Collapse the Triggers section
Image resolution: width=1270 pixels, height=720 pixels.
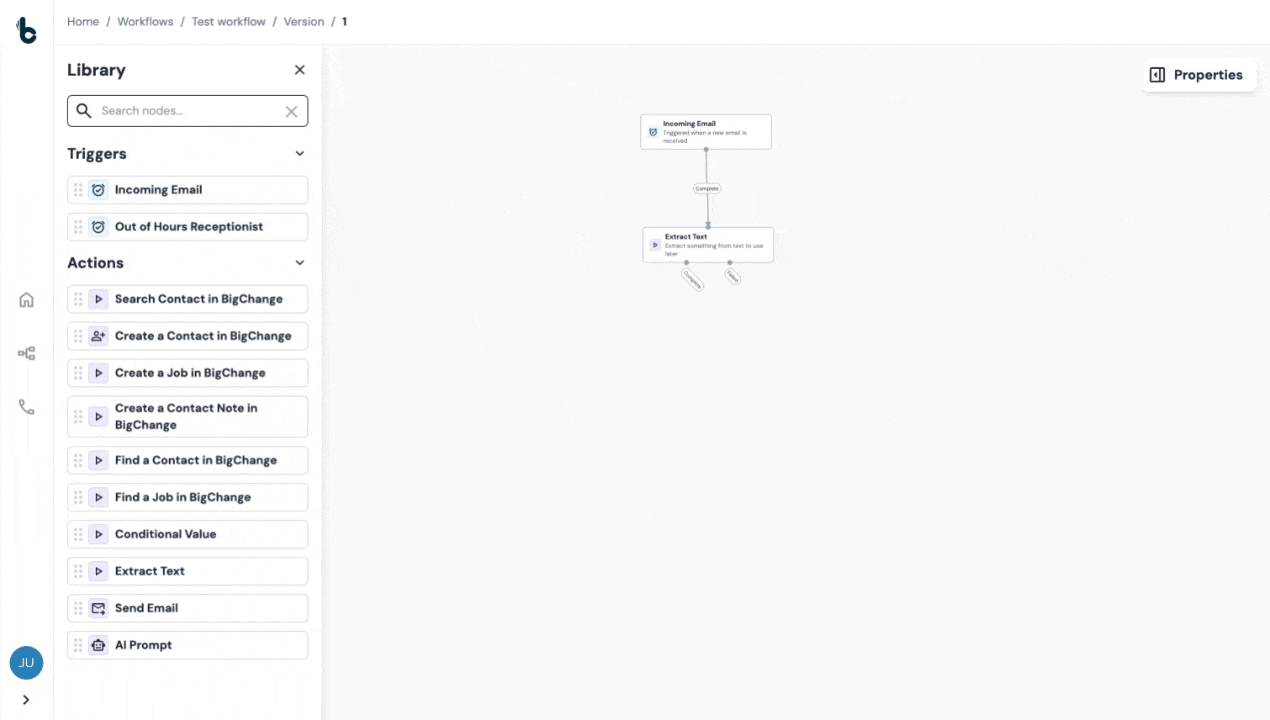(x=299, y=153)
